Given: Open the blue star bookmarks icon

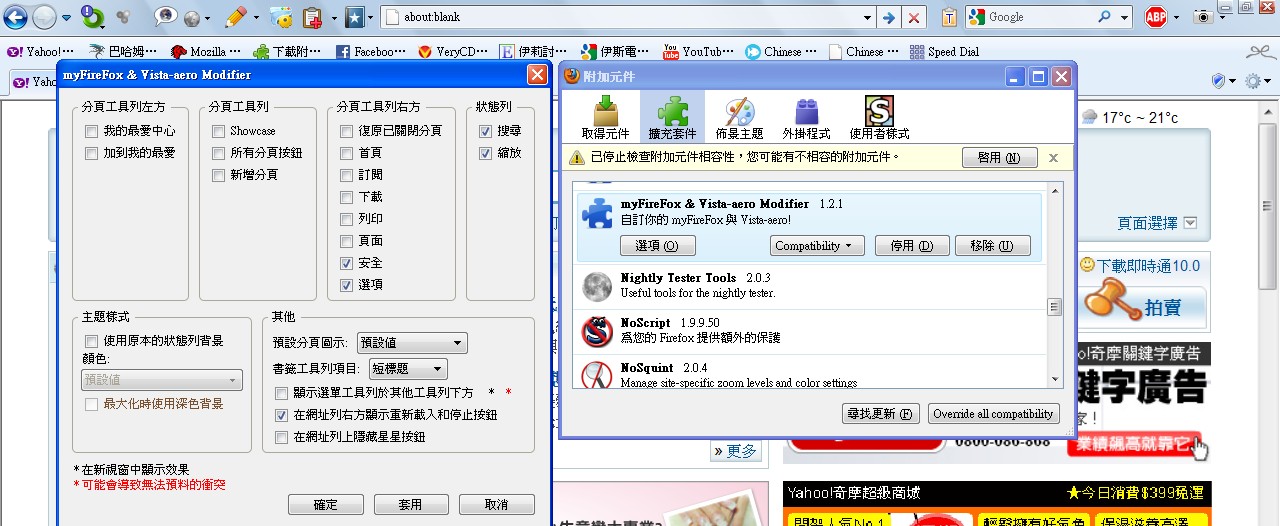Looking at the screenshot, I should pos(354,17).
